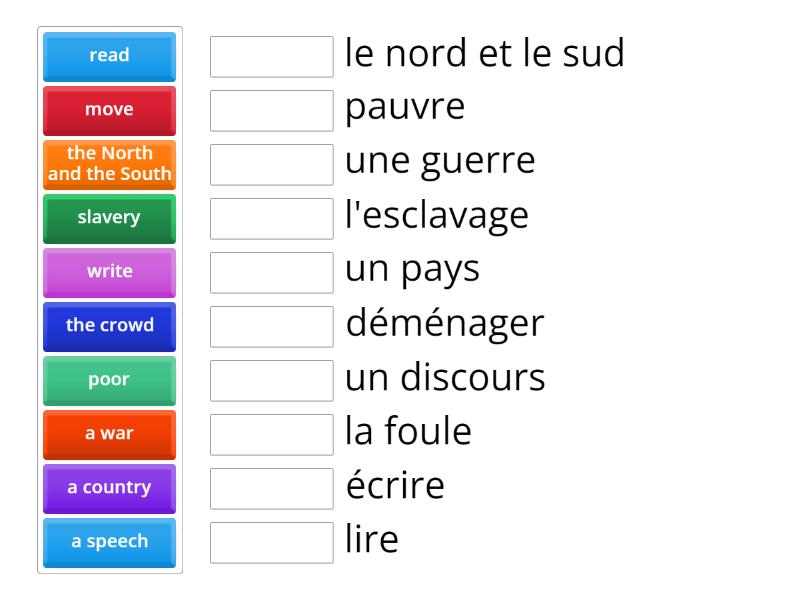Image resolution: width=800 pixels, height=600 pixels.
Task: Select the answer box next to 'la foule'
Action: [x=272, y=435]
